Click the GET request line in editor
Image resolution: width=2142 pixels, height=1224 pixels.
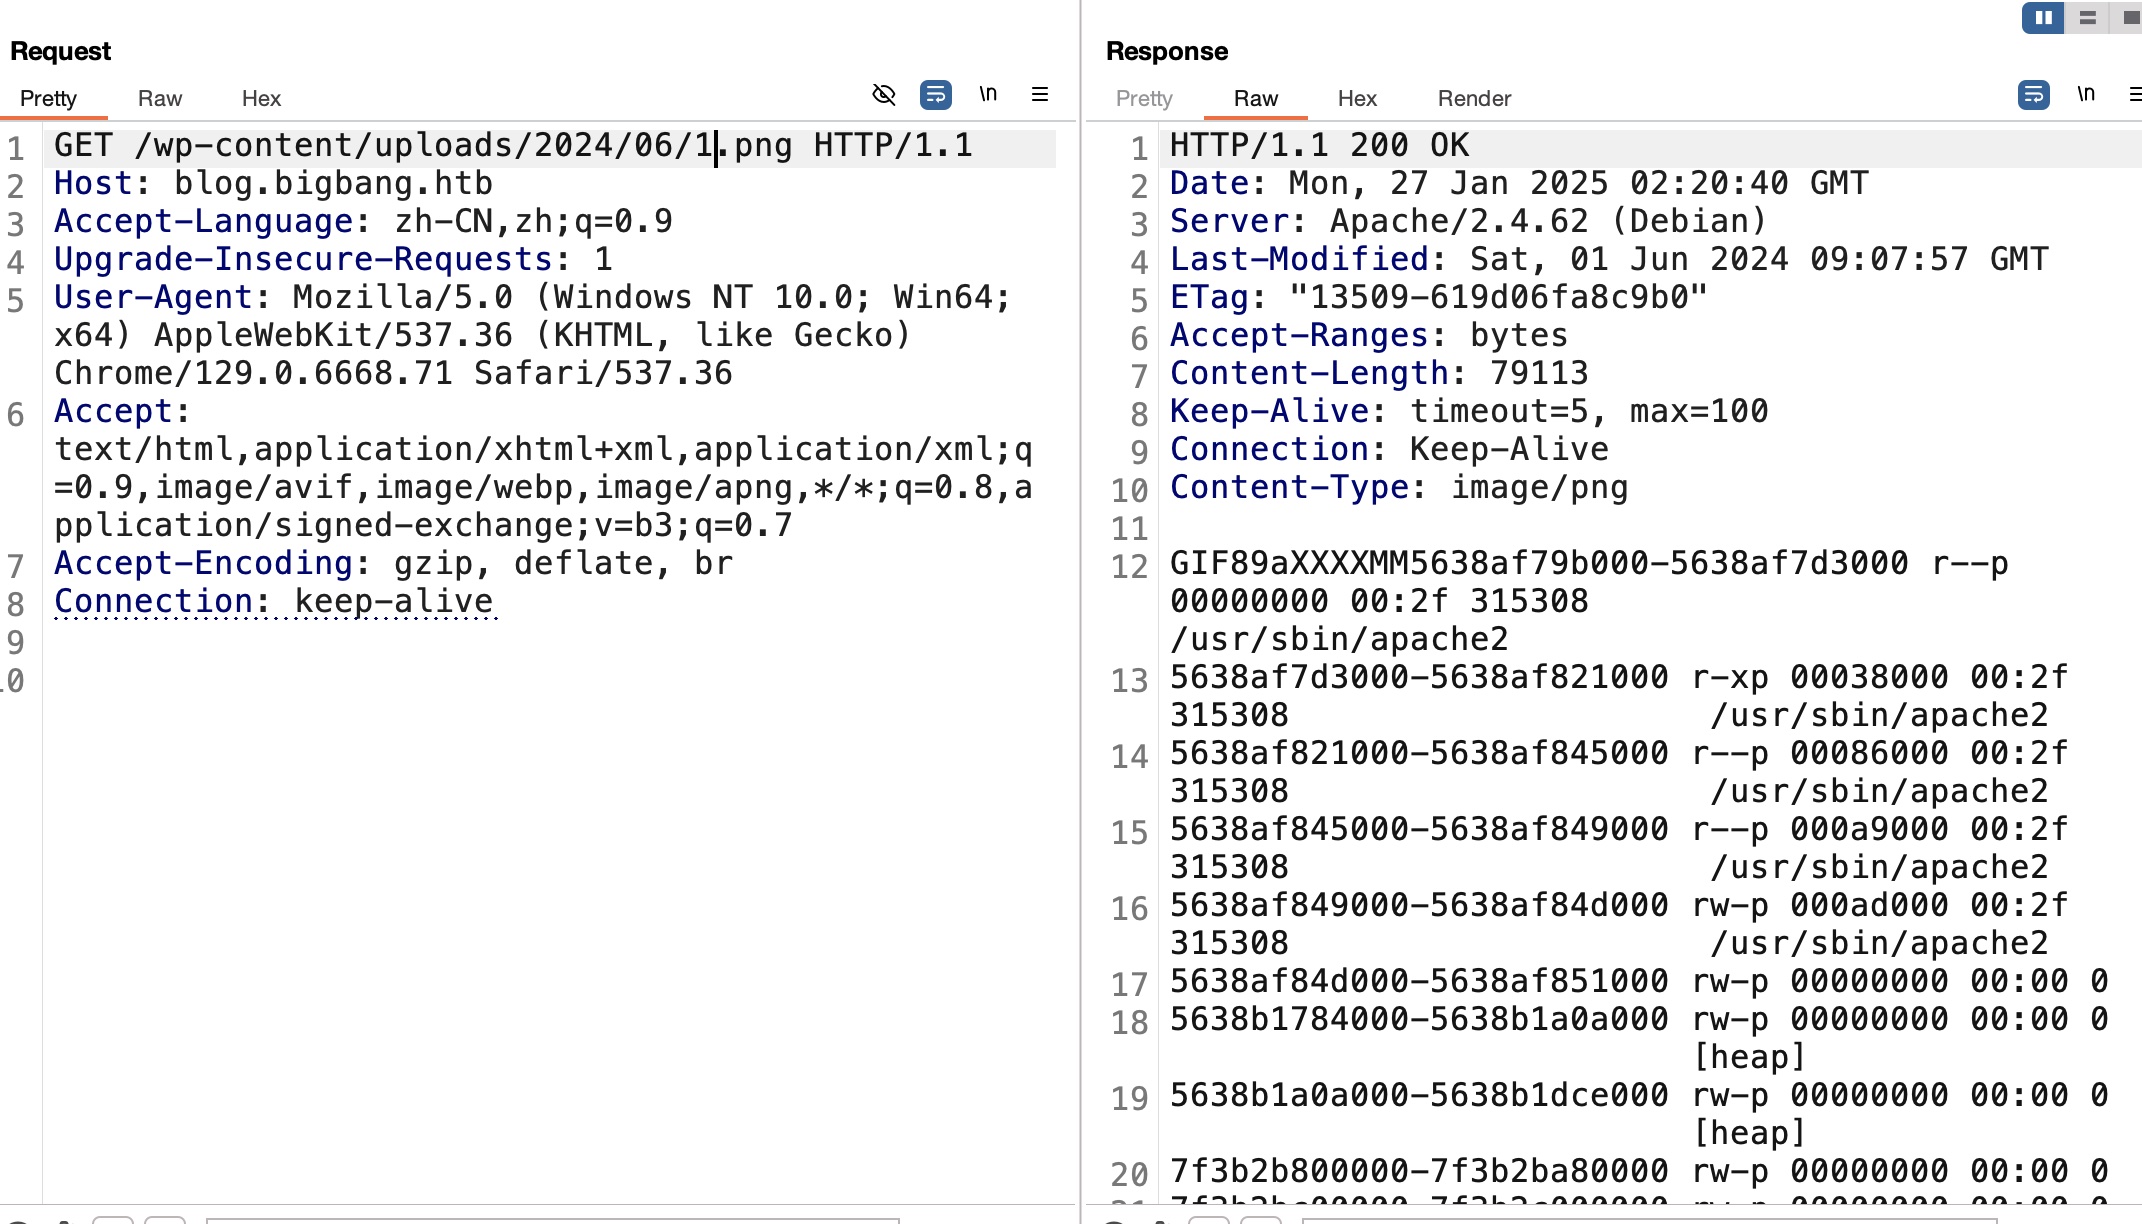512,146
